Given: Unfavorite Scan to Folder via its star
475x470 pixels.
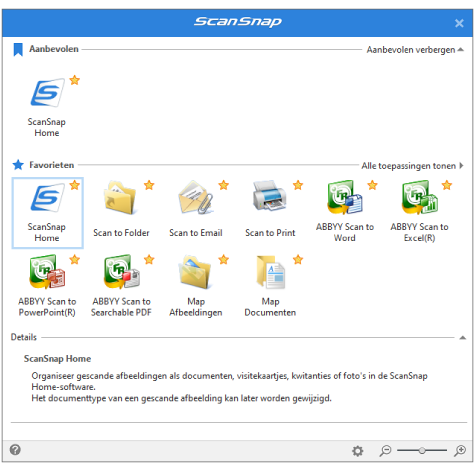Looking at the screenshot, I should [149, 185].
